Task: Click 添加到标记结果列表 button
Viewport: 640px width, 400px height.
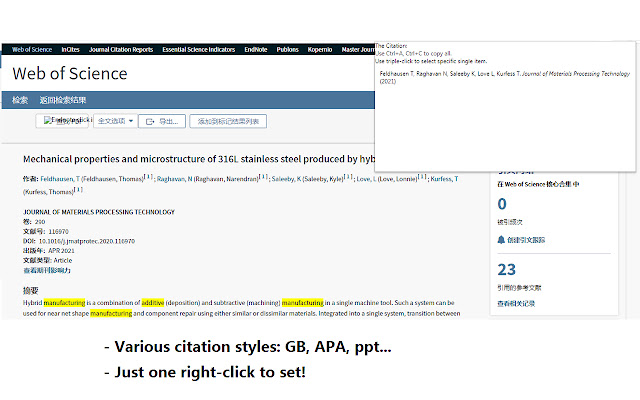Action: pos(228,121)
